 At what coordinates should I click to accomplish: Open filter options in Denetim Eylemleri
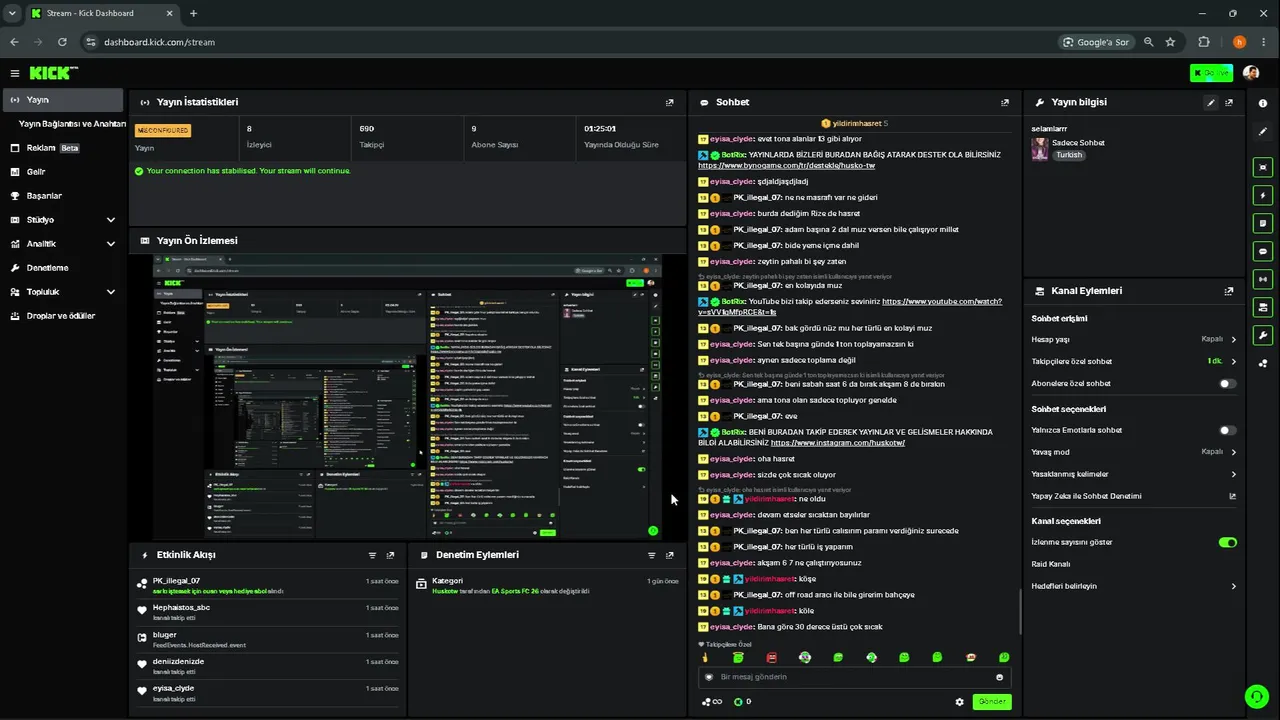coord(652,555)
